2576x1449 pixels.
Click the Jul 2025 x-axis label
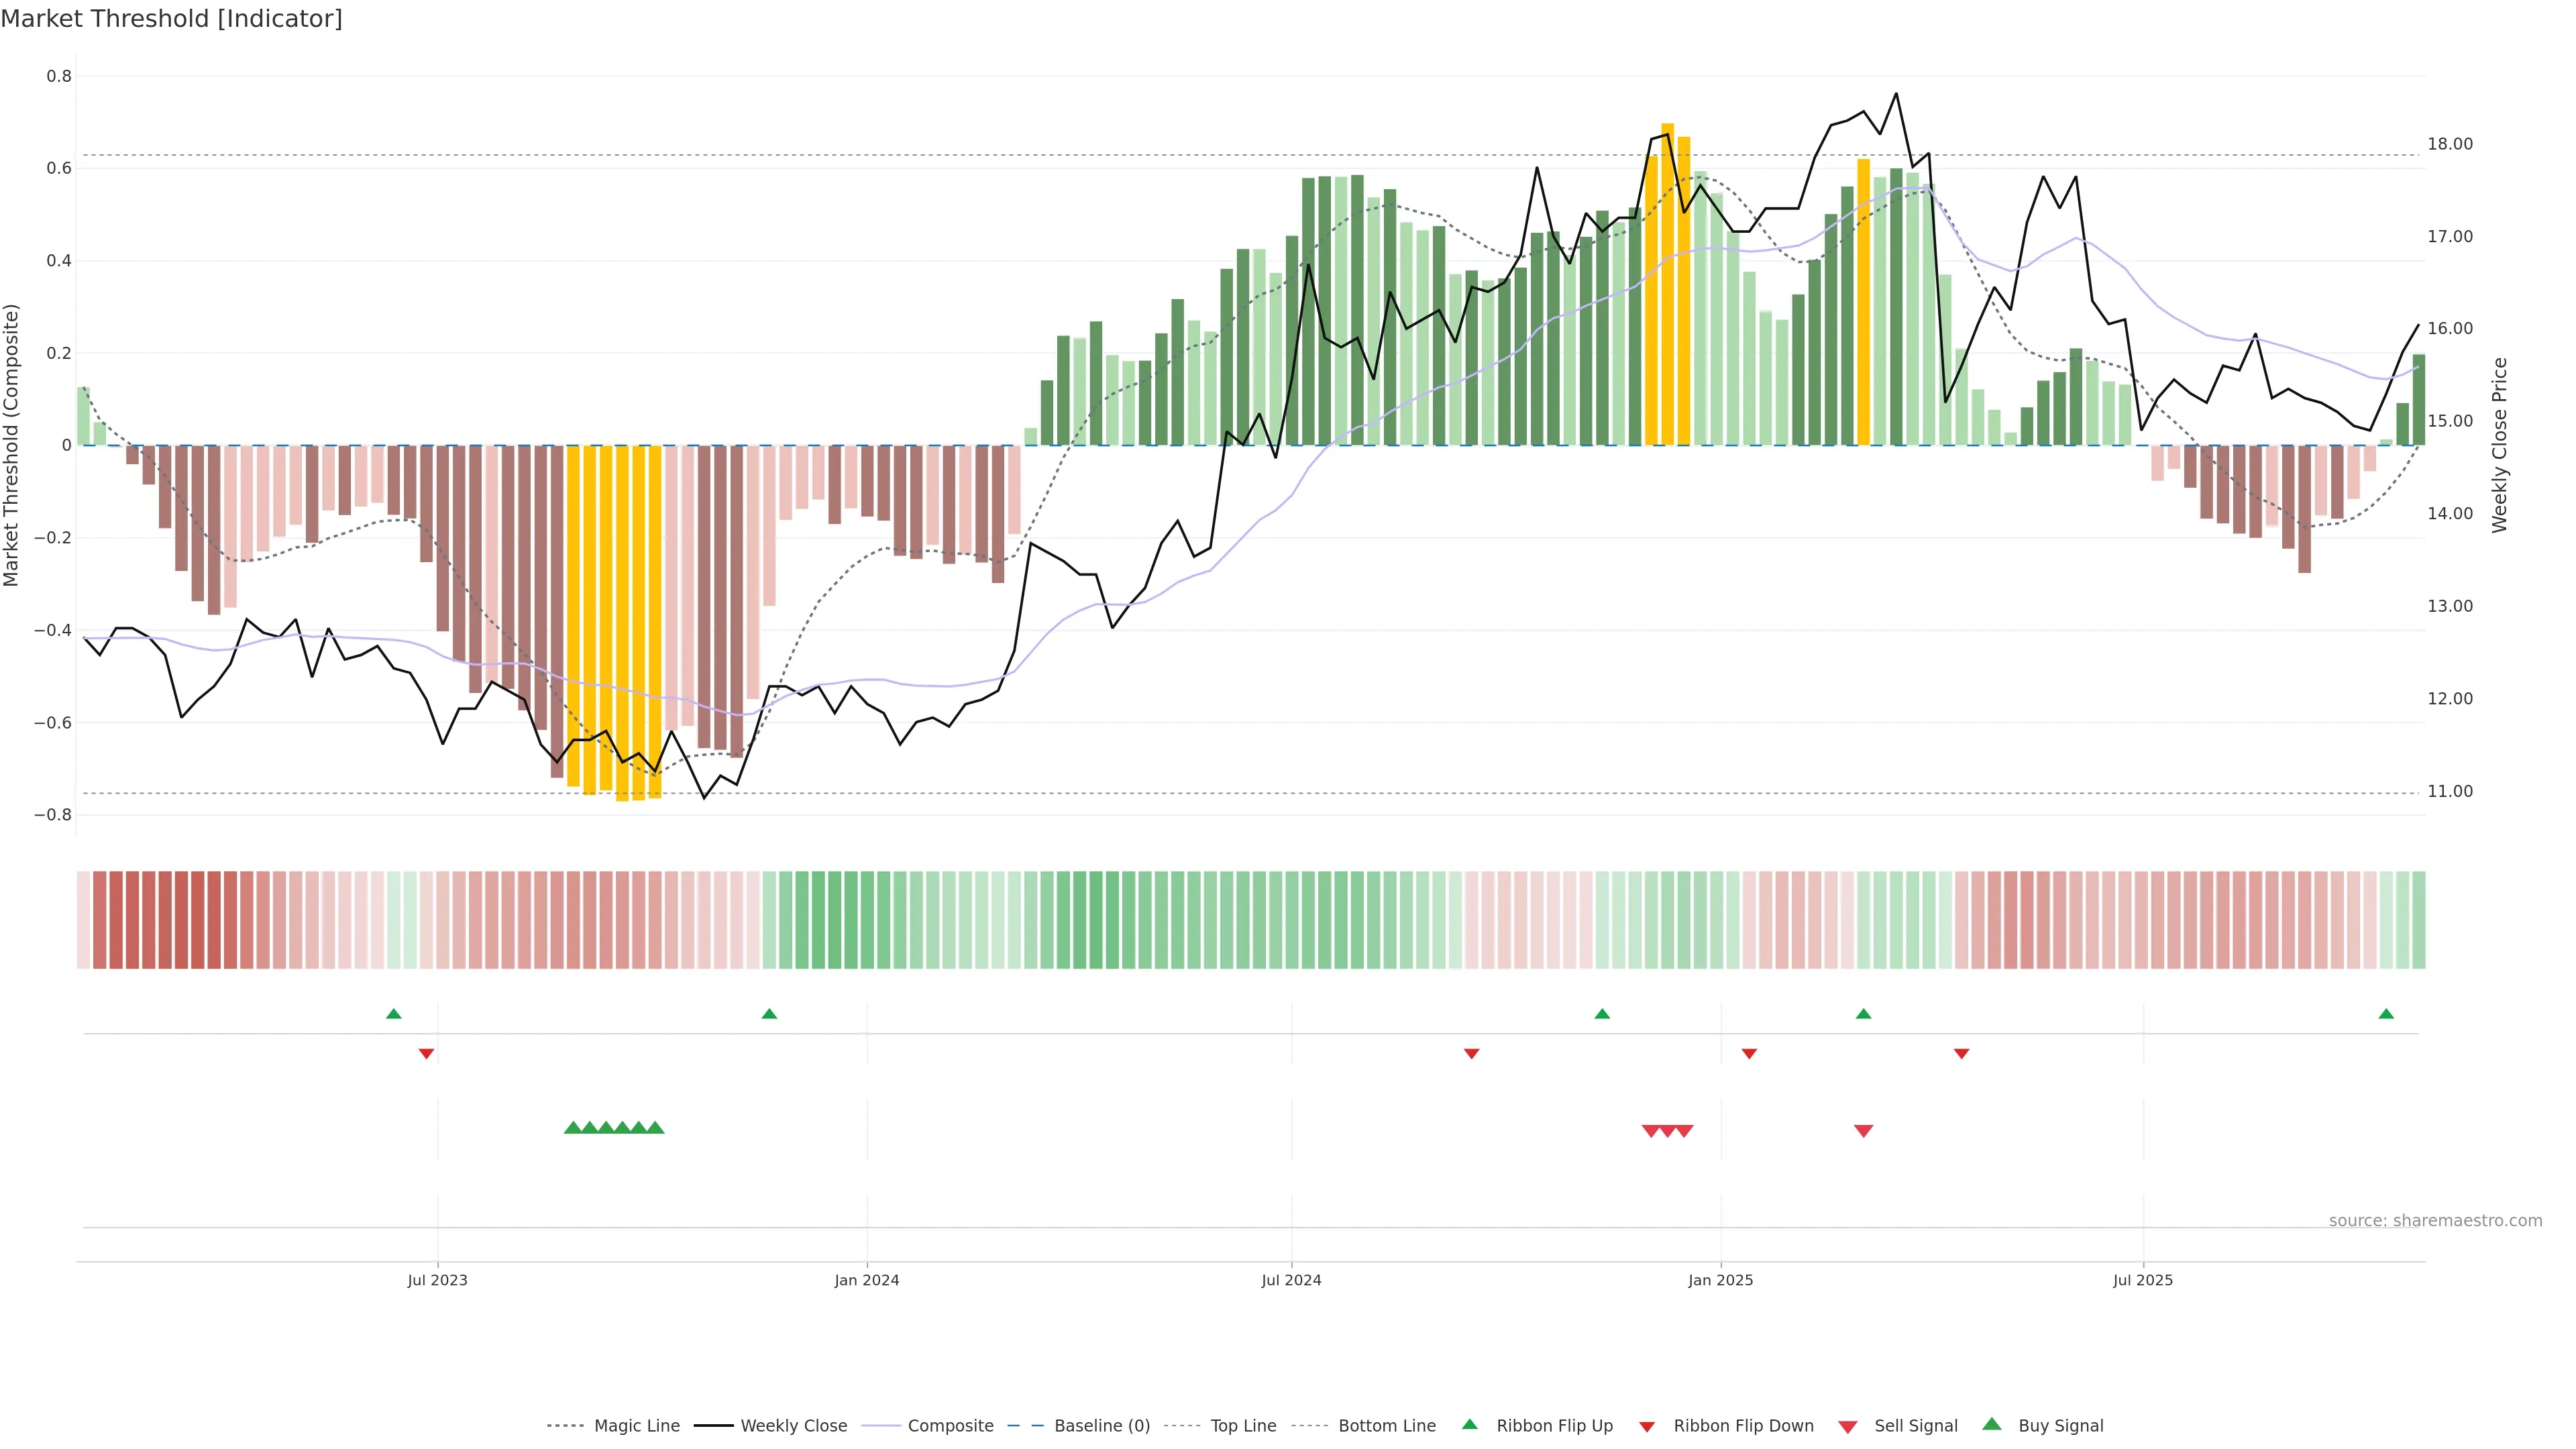[2143, 1280]
